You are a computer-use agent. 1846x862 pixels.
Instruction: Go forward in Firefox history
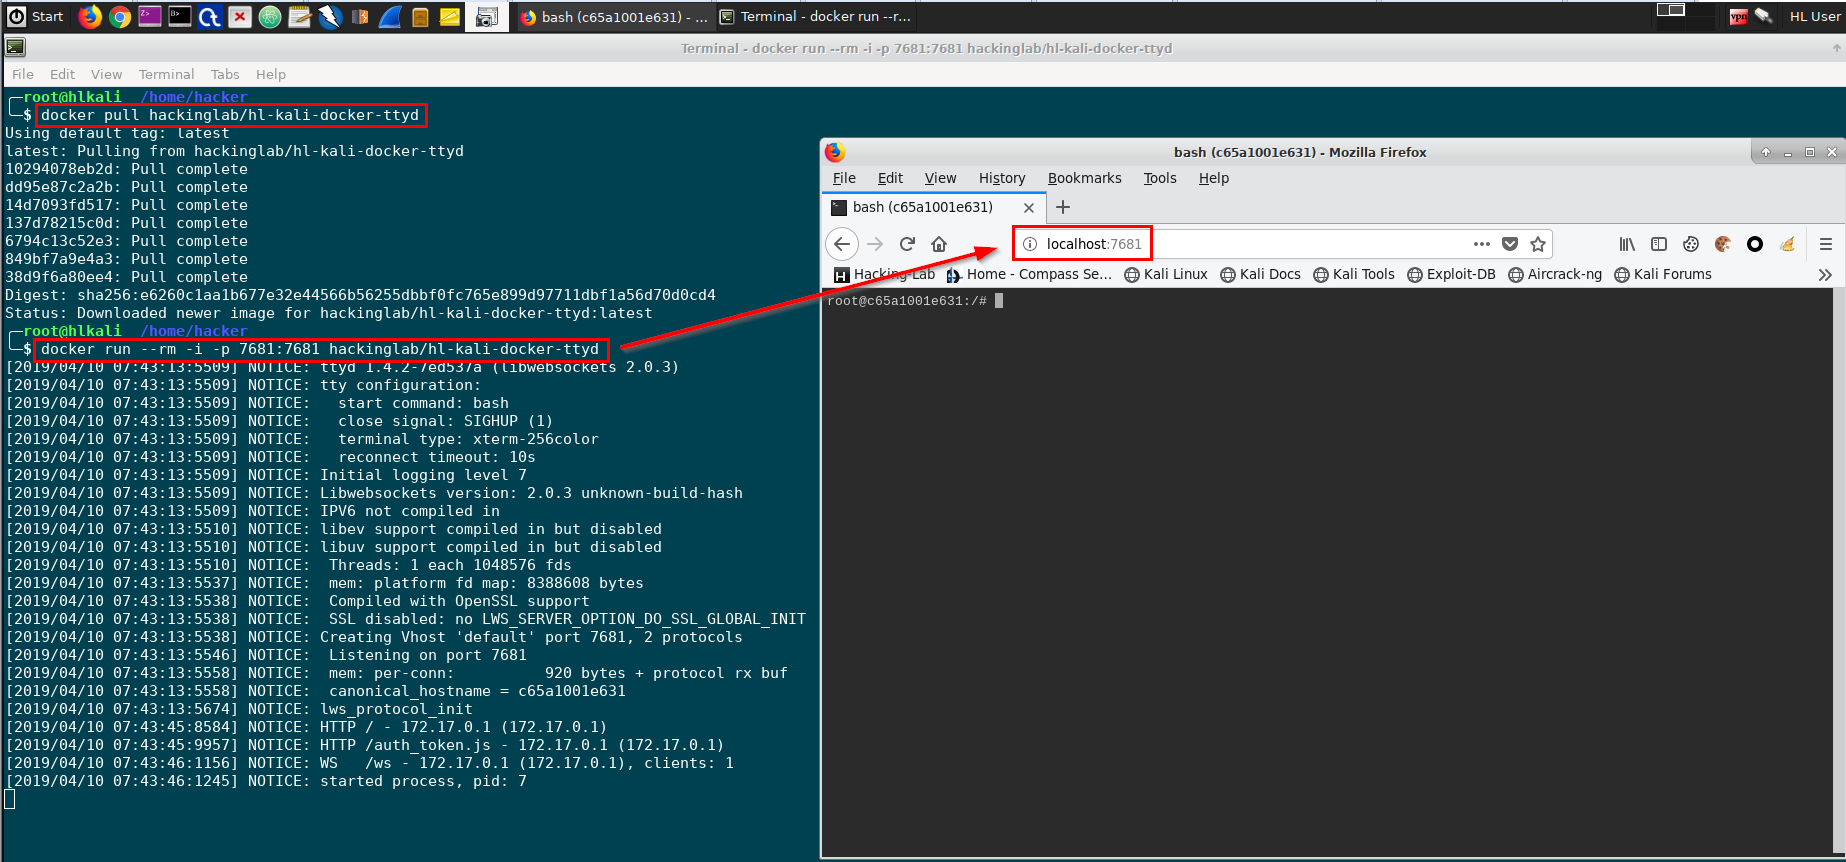point(875,244)
